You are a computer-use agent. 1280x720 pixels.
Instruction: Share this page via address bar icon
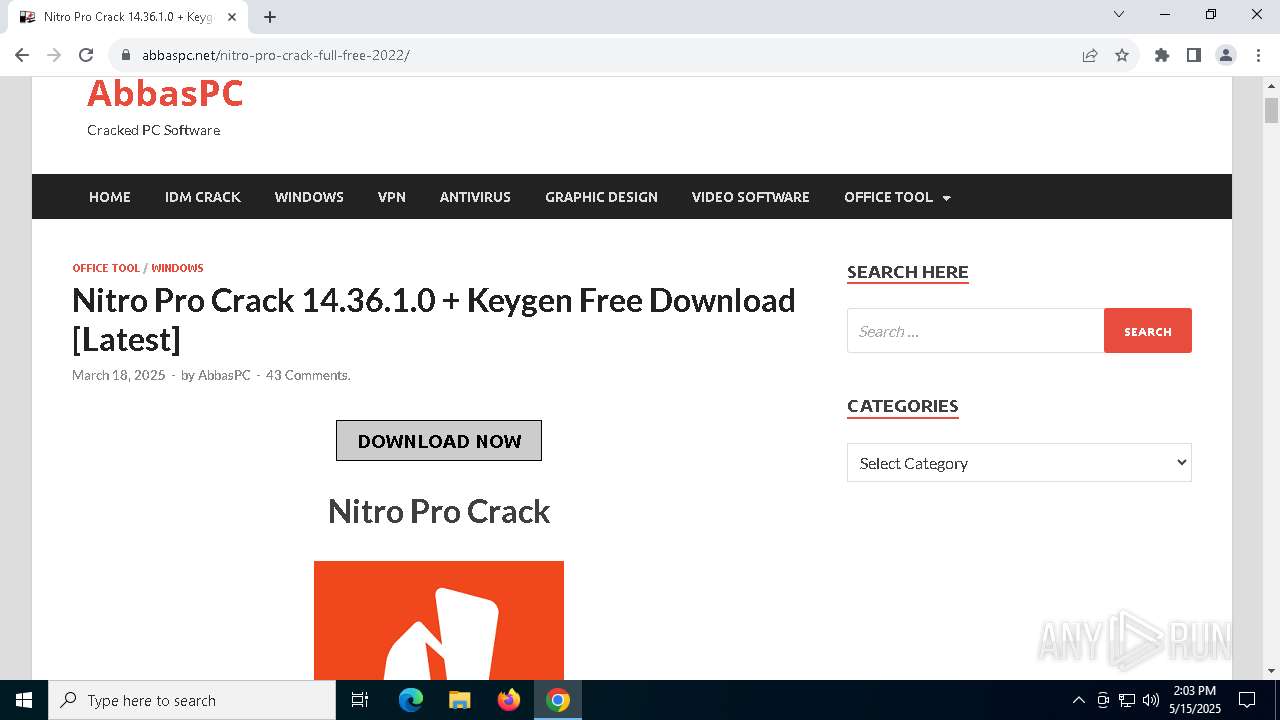pyautogui.click(x=1090, y=55)
